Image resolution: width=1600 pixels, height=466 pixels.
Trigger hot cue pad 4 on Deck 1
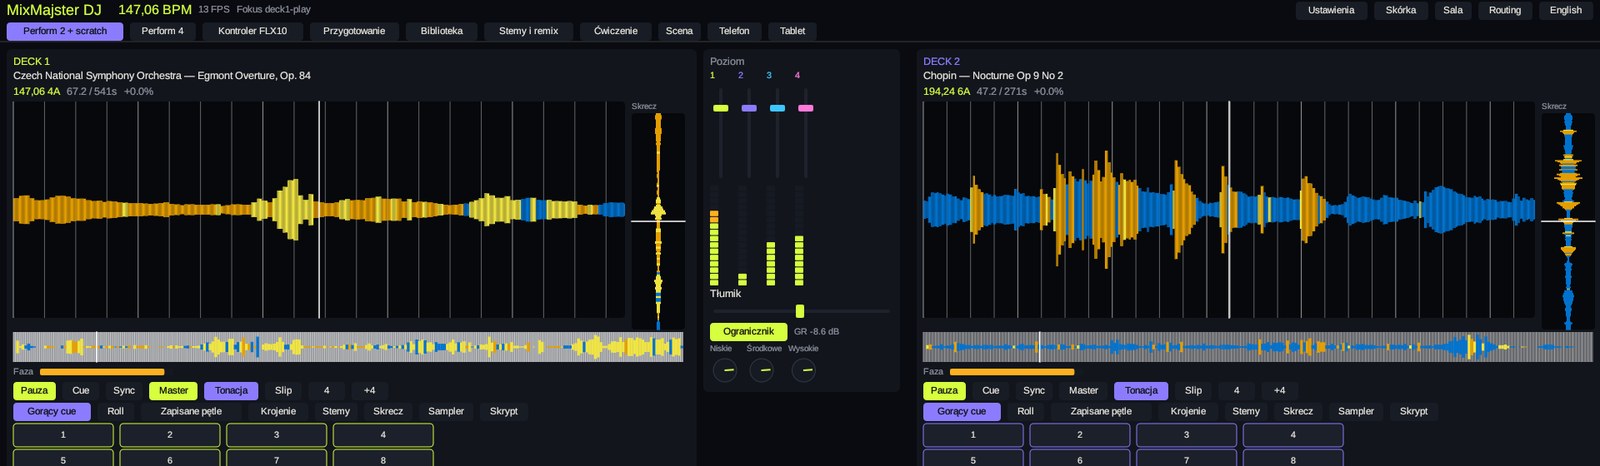tap(383, 435)
